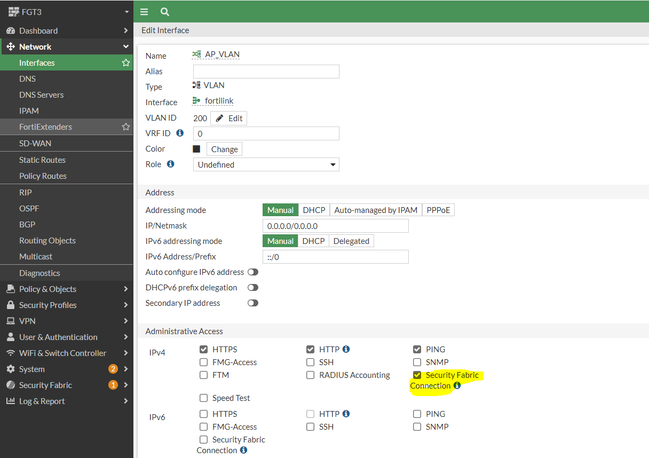Toggle the hamburger menu icon
Screen dimensions: 649x458
(144, 12)
